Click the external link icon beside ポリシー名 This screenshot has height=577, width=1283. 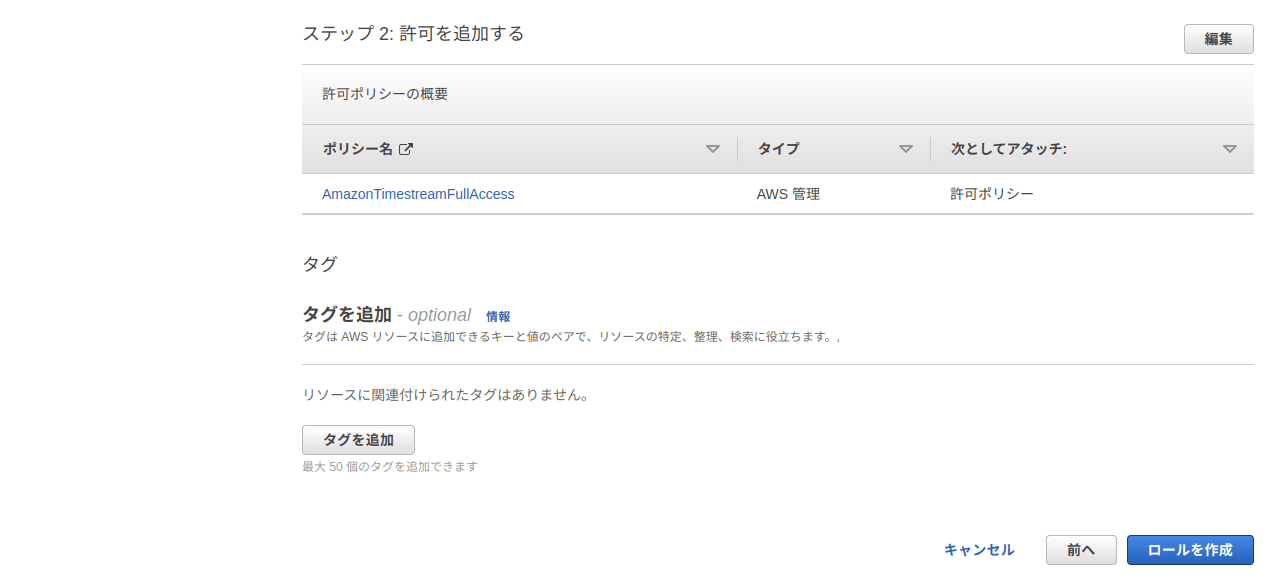coord(406,149)
